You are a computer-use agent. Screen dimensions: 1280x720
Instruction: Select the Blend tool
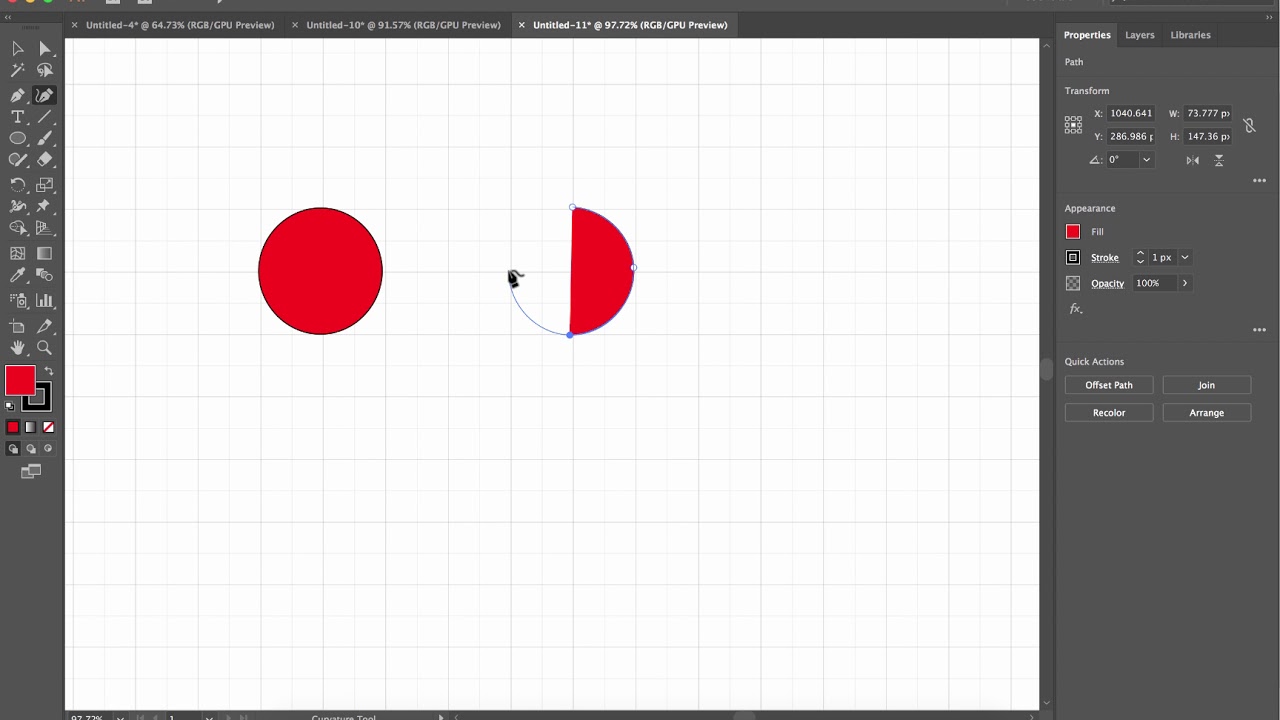pyautogui.click(x=45, y=276)
